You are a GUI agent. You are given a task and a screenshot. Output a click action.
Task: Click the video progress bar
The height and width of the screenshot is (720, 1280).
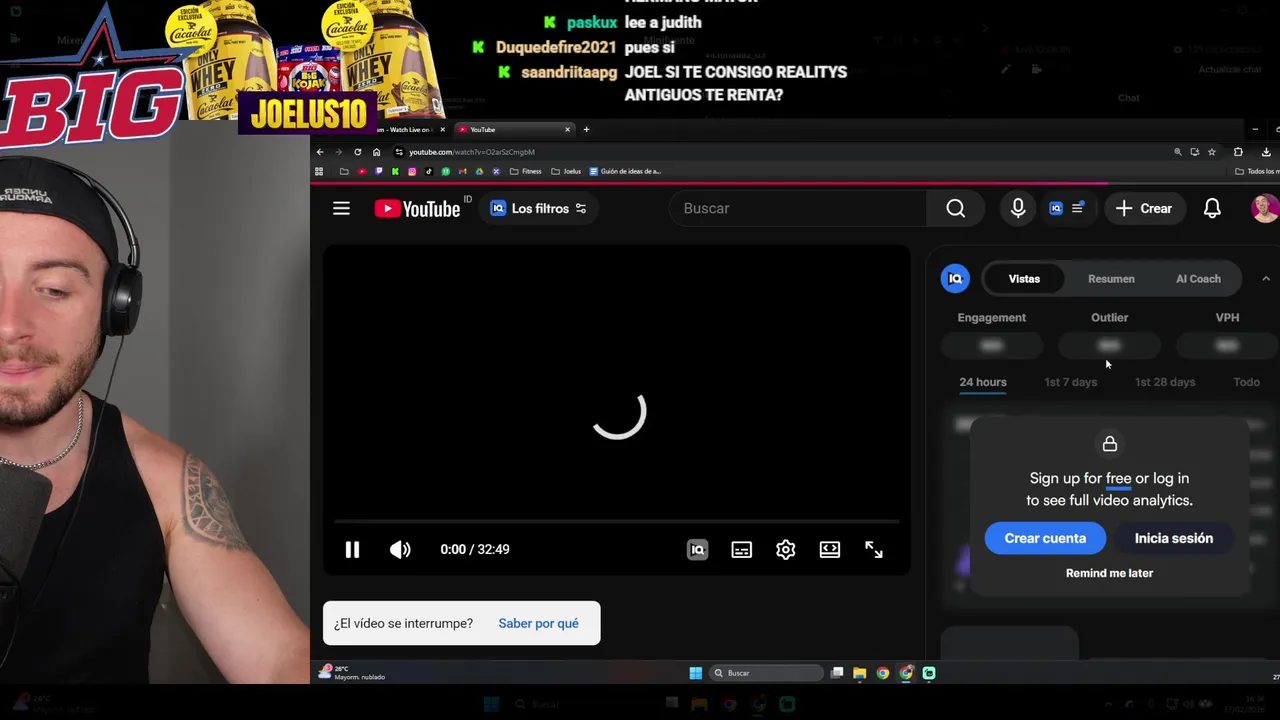click(616, 522)
